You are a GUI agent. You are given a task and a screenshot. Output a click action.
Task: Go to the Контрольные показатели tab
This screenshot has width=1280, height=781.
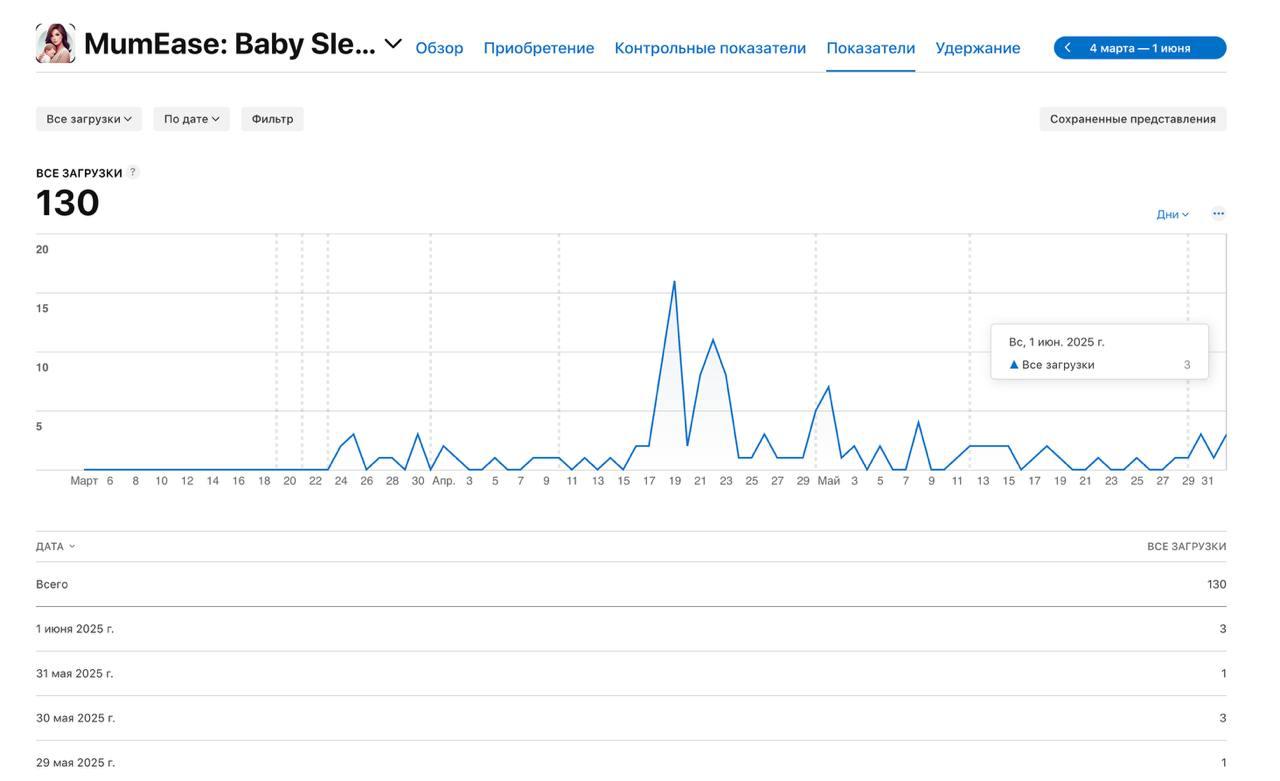tap(710, 48)
